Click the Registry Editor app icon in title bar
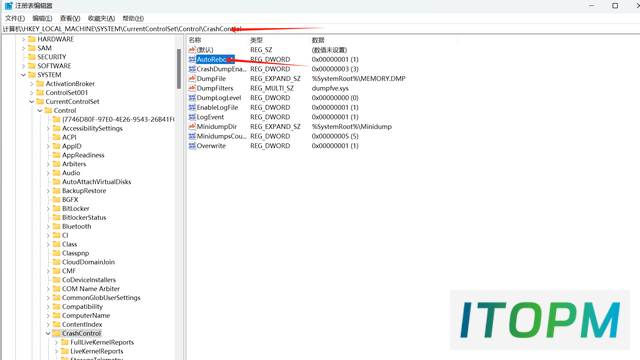The width and height of the screenshot is (640, 360). pyautogui.click(x=9, y=6)
